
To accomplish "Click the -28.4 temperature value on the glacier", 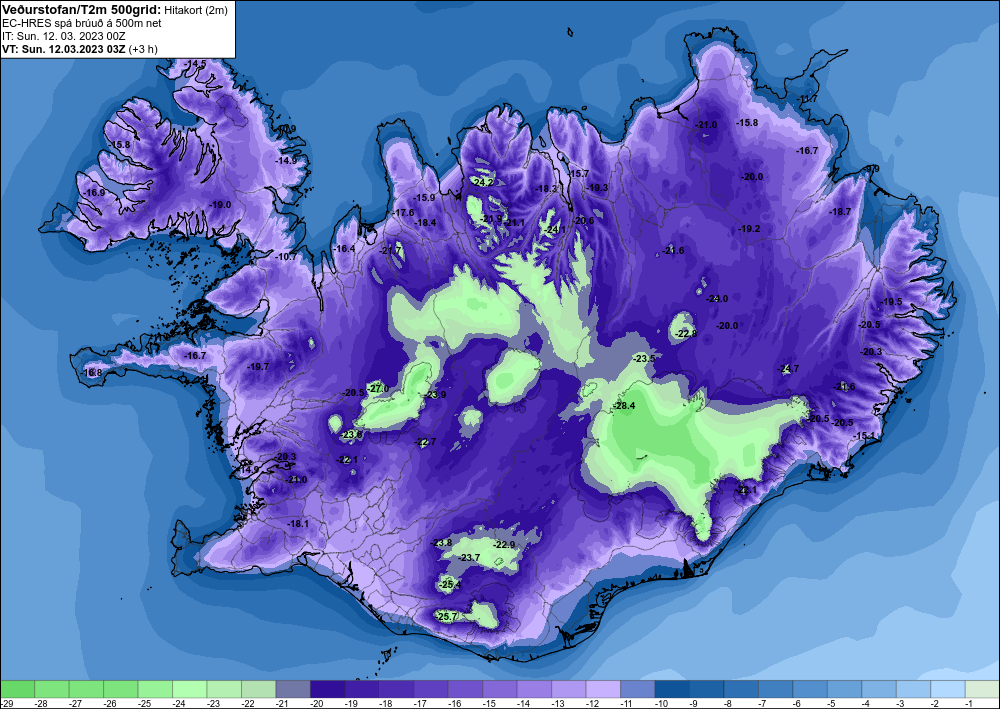I will pyautogui.click(x=624, y=406).
